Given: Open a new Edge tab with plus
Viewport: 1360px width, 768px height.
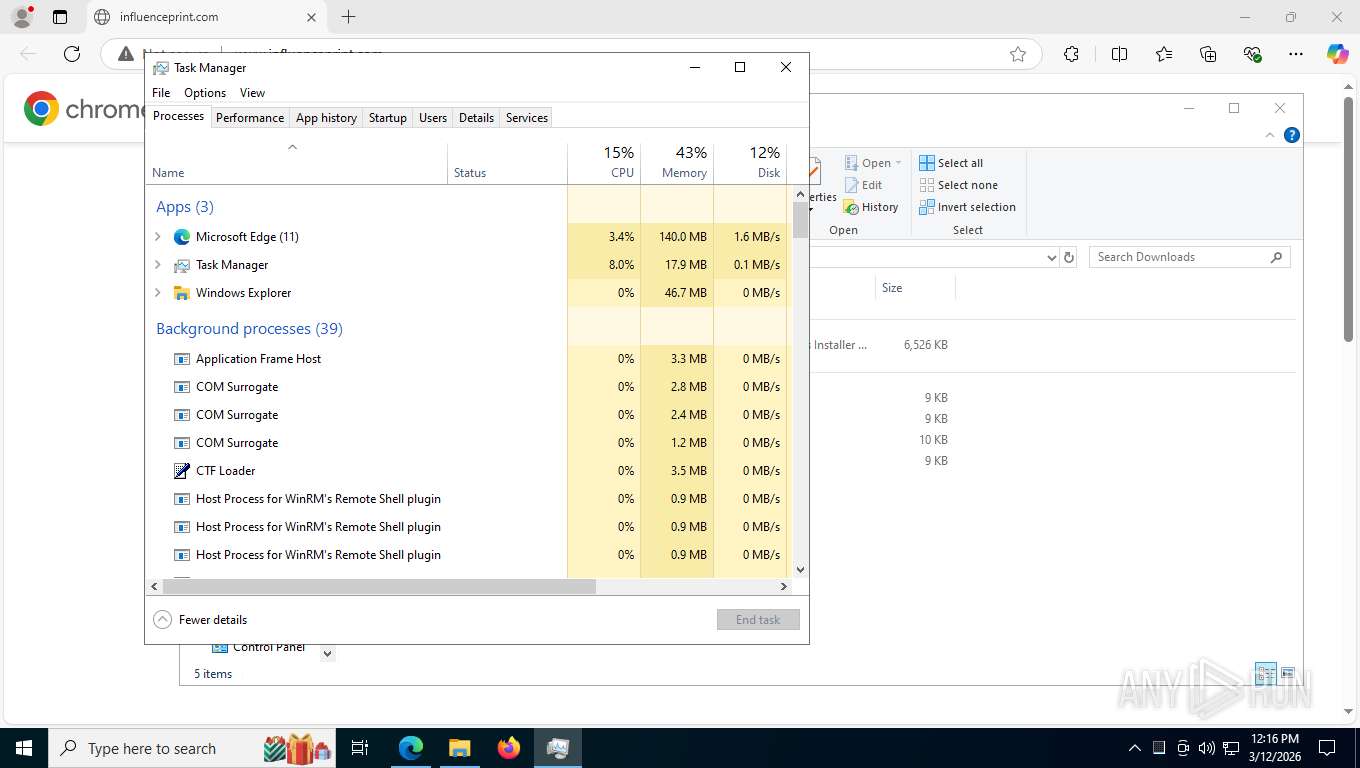Looking at the screenshot, I should [x=348, y=17].
